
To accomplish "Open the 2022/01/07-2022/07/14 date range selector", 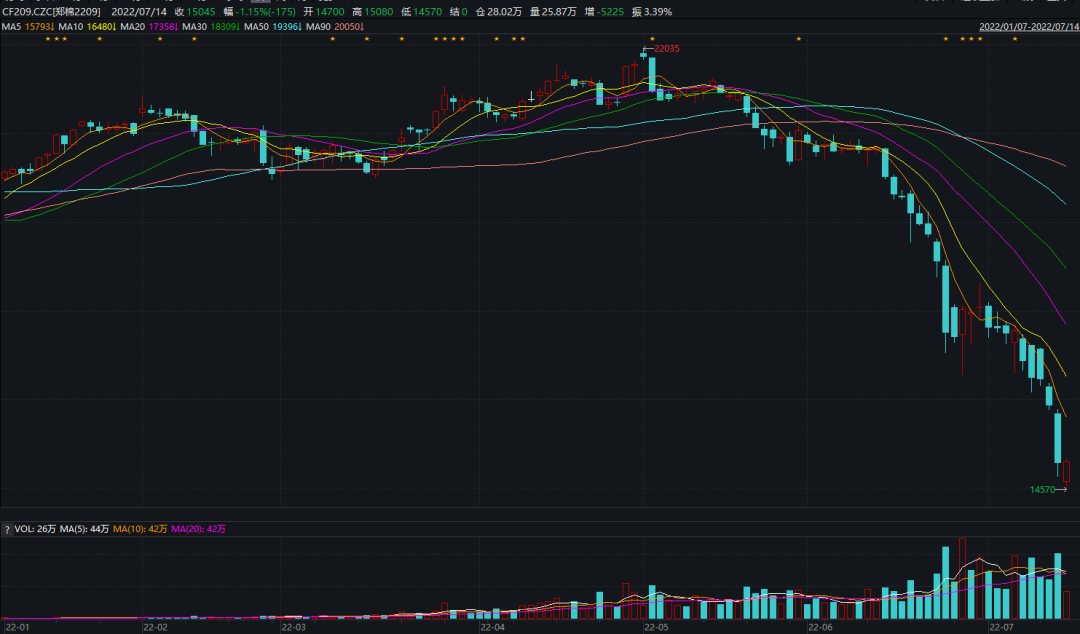I will pos(1028,25).
